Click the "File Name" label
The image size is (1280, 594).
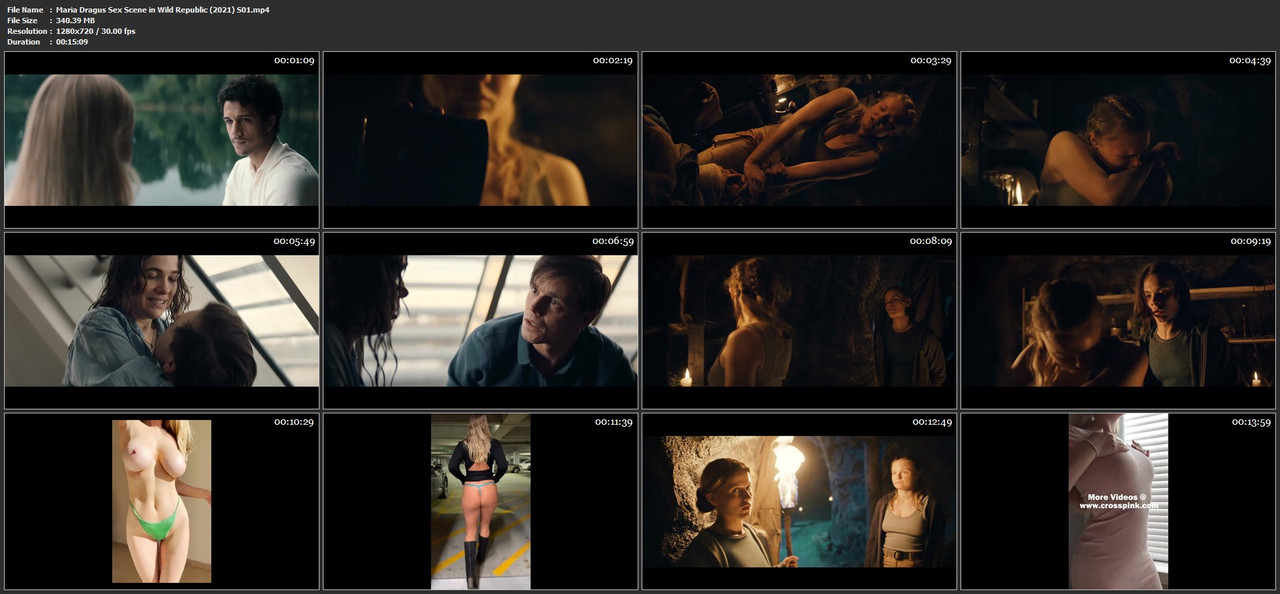(x=25, y=9)
